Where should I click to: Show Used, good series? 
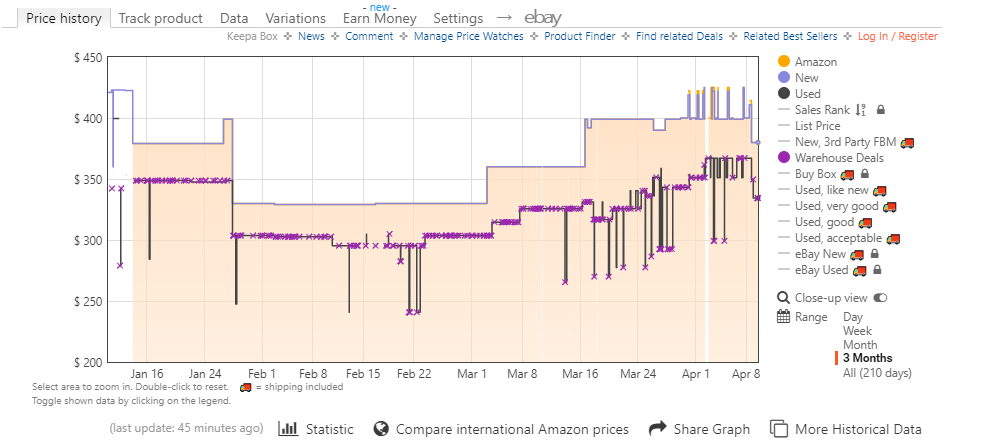click(x=824, y=222)
